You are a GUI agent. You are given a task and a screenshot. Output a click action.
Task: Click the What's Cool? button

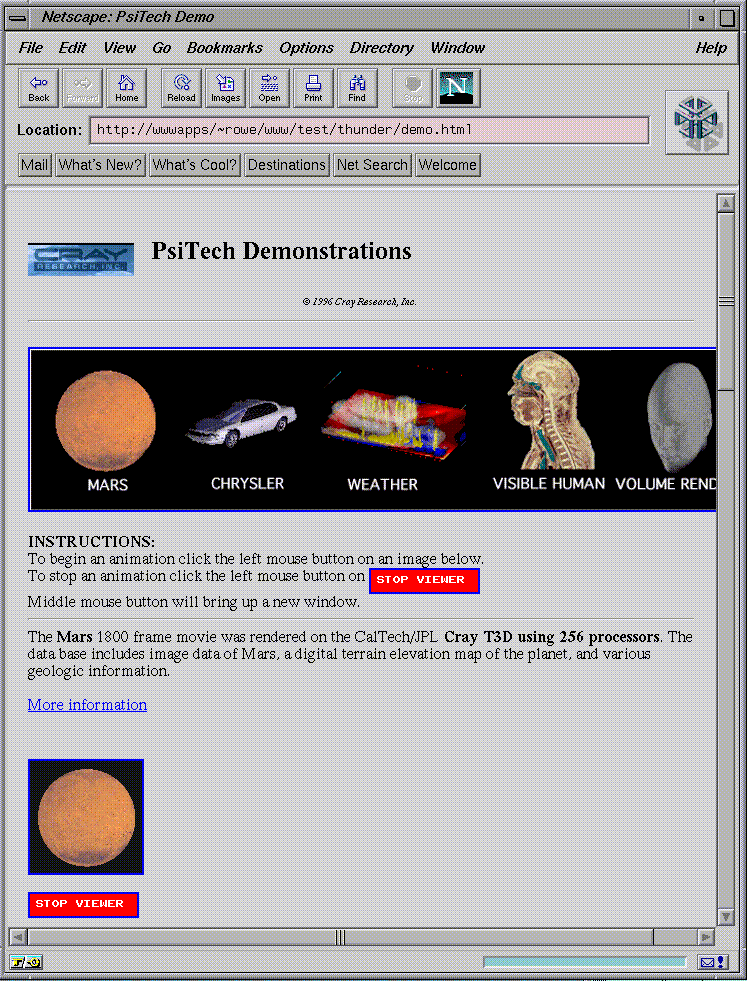pyautogui.click(x=195, y=165)
